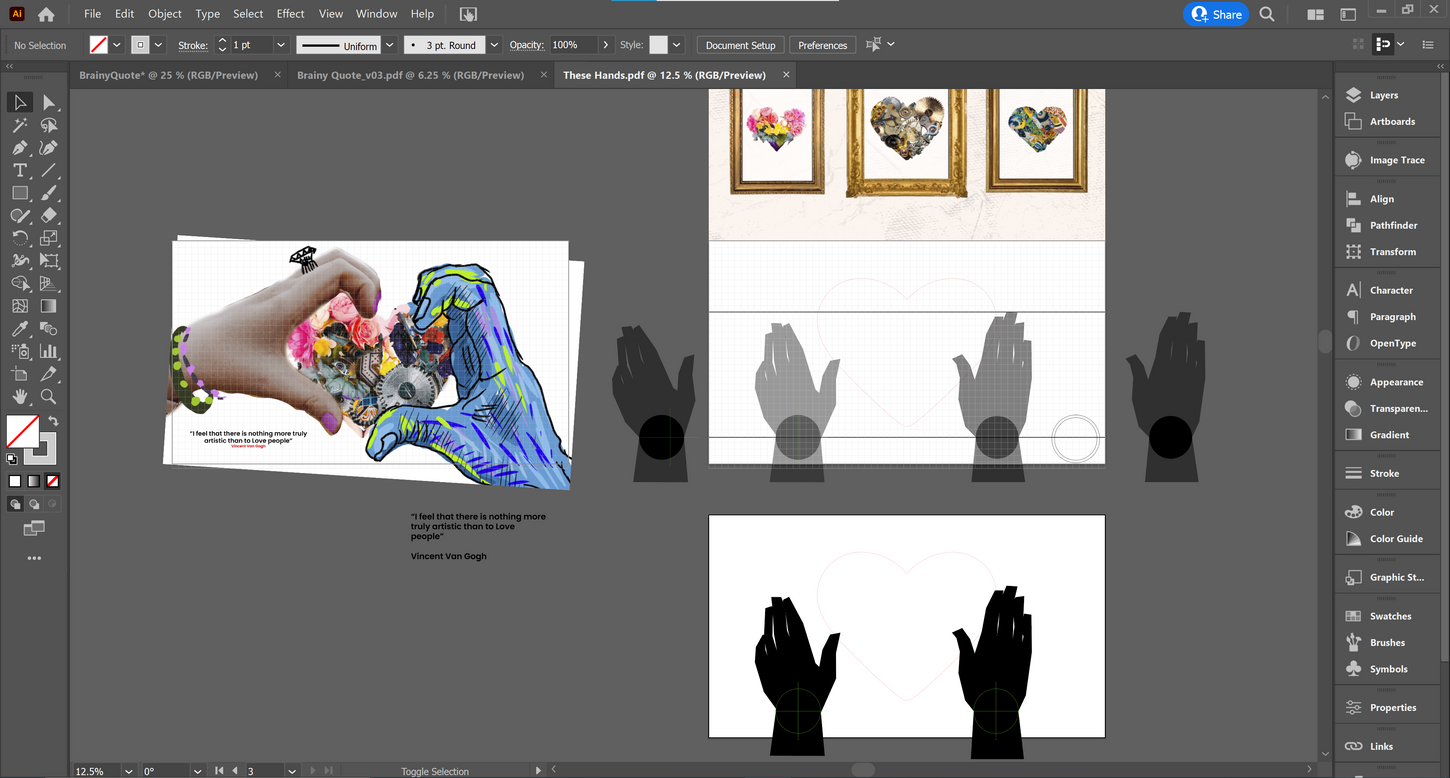
Task: Increase stroke weight with stepper arrows
Action: 222,41
